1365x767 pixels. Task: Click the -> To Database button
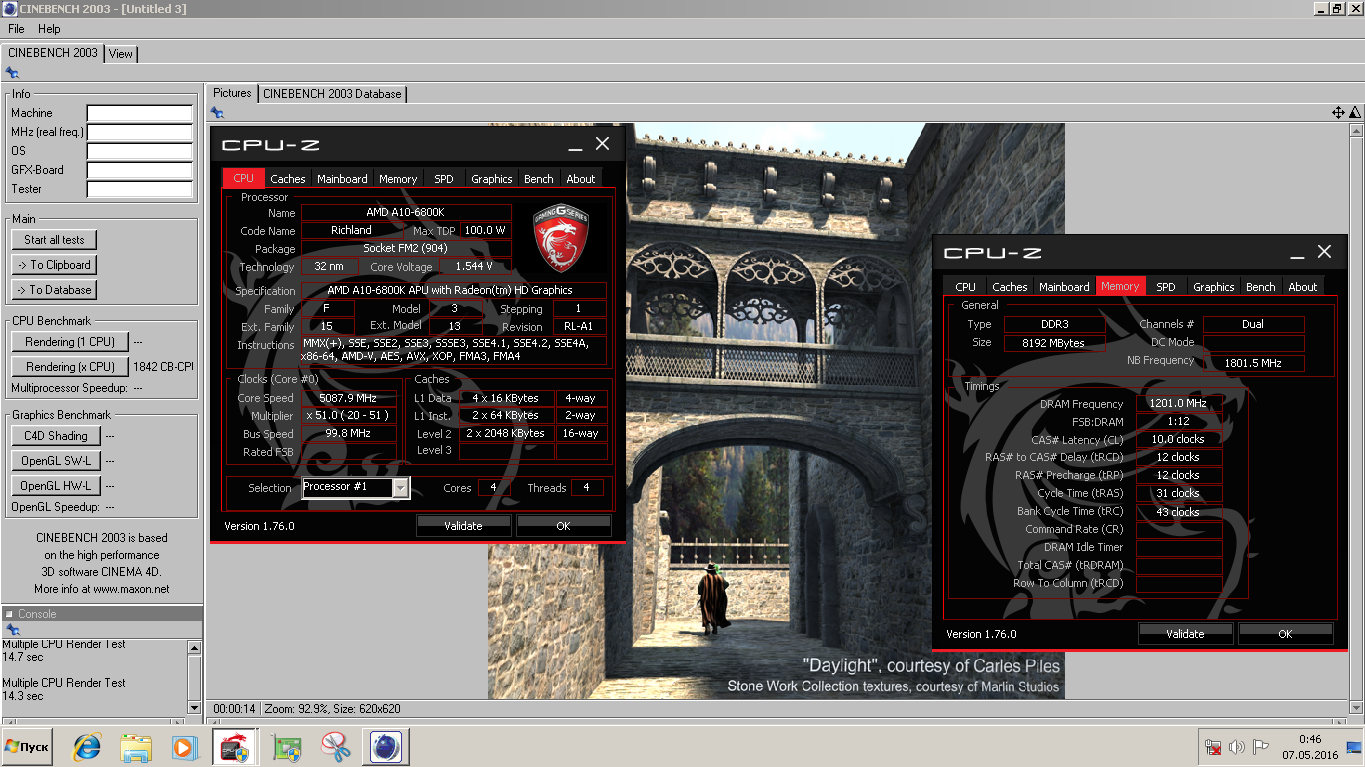[x=54, y=290]
